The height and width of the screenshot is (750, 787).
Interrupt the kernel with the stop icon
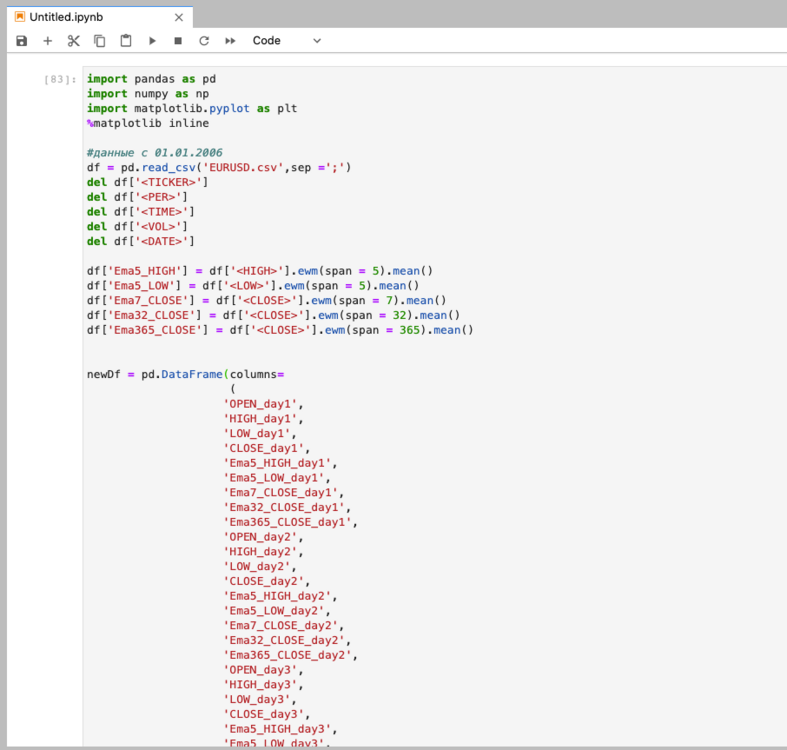178,41
